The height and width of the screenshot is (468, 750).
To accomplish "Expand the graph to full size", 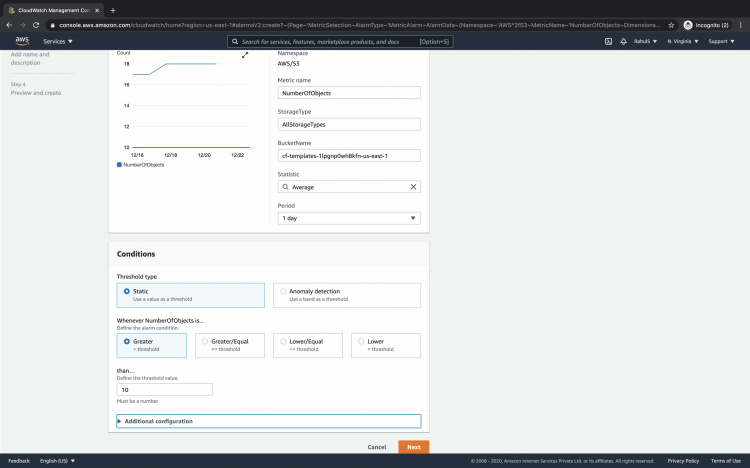I will pyautogui.click(x=245, y=55).
